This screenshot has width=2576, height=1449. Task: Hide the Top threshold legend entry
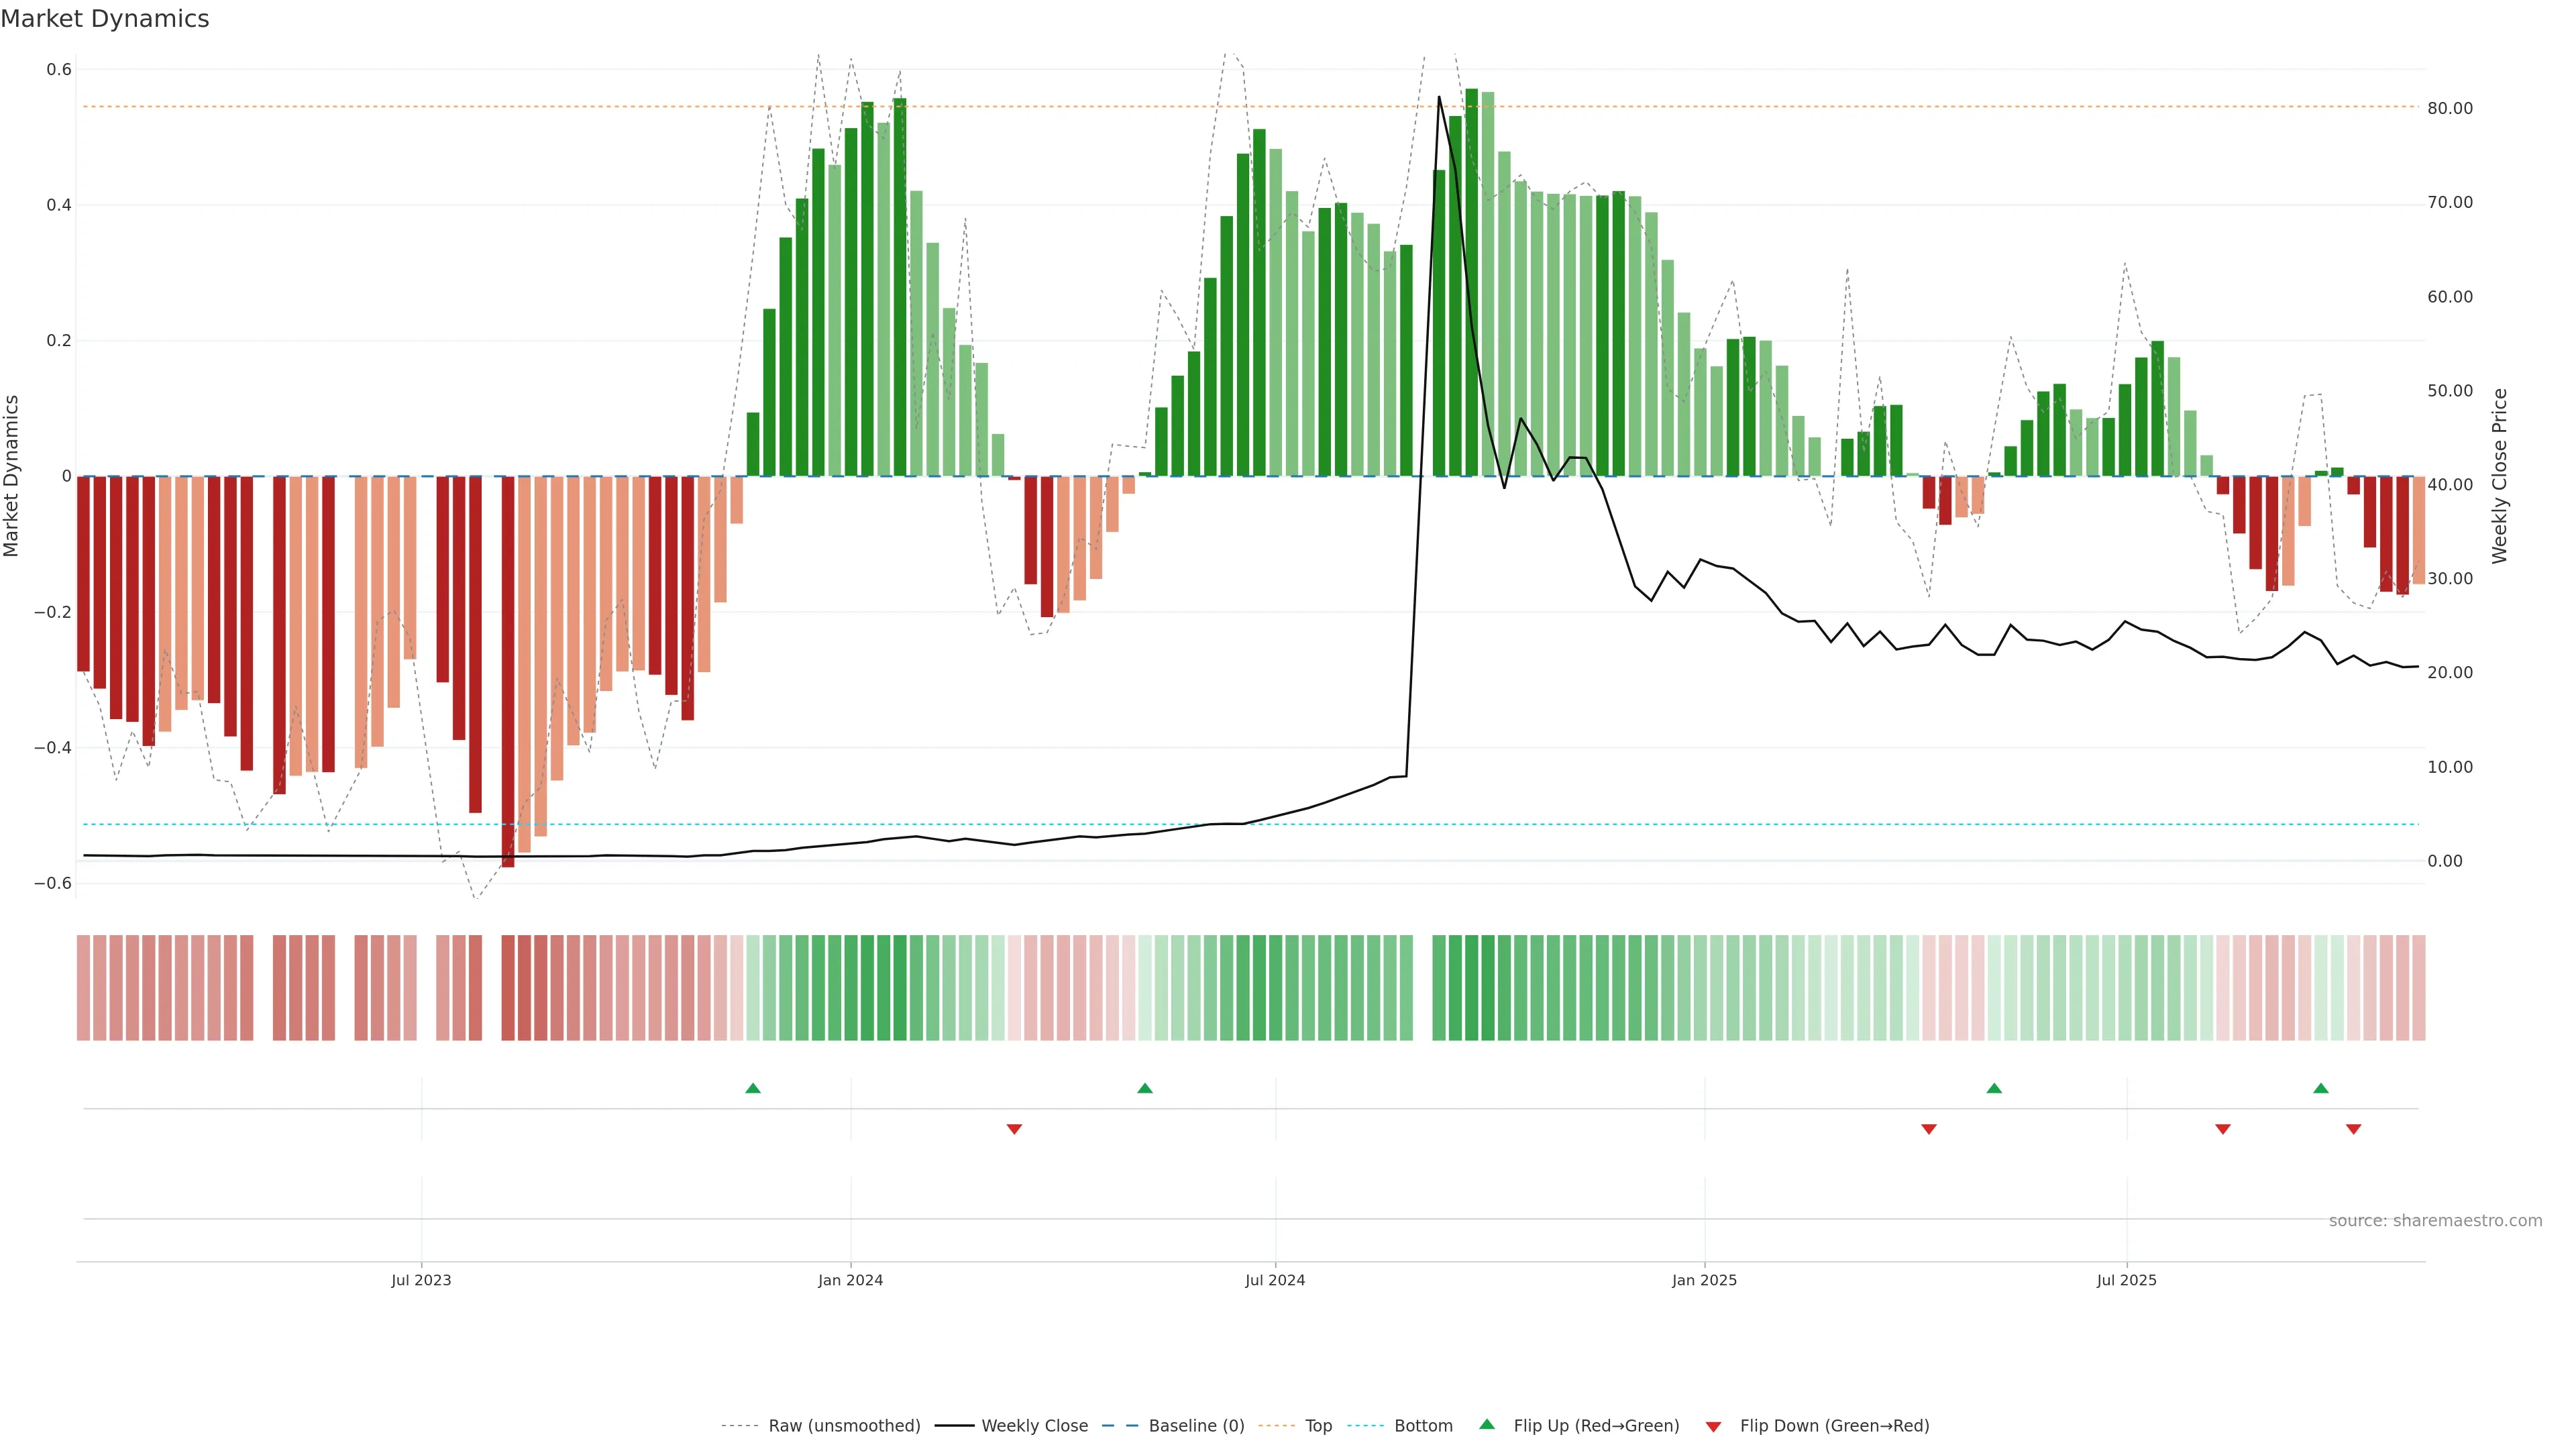[1318, 1426]
